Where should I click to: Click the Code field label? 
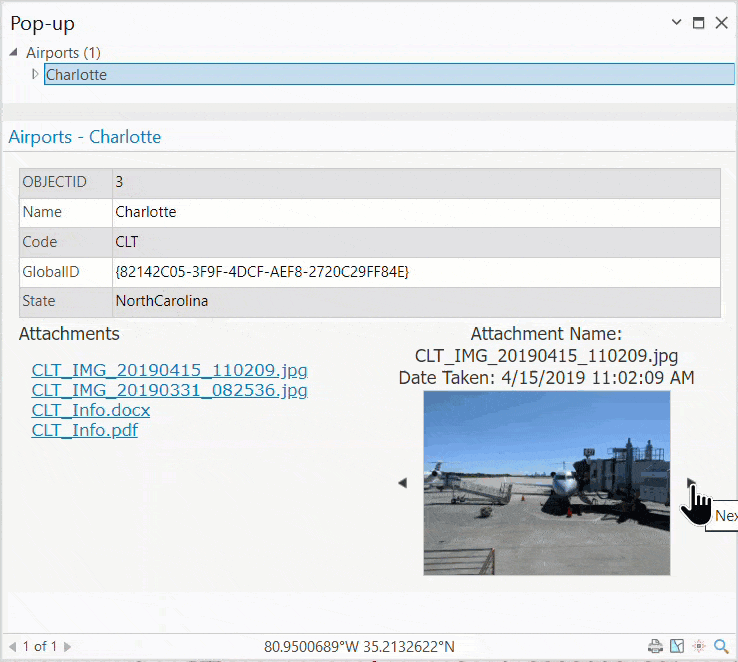[40, 242]
